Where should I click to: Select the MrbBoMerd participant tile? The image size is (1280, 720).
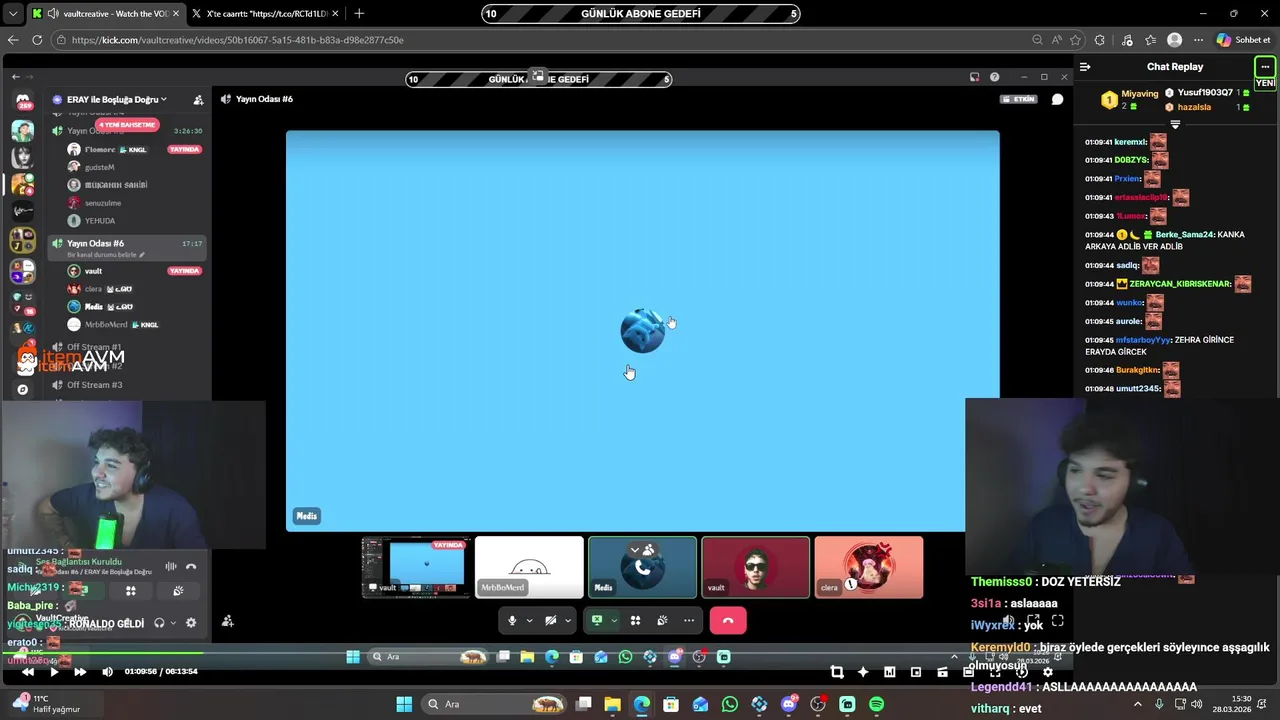(x=529, y=567)
